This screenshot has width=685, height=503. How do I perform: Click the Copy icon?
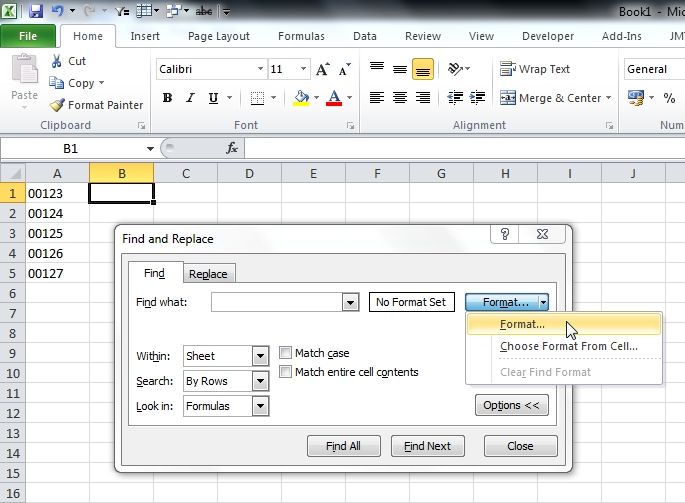pos(56,83)
